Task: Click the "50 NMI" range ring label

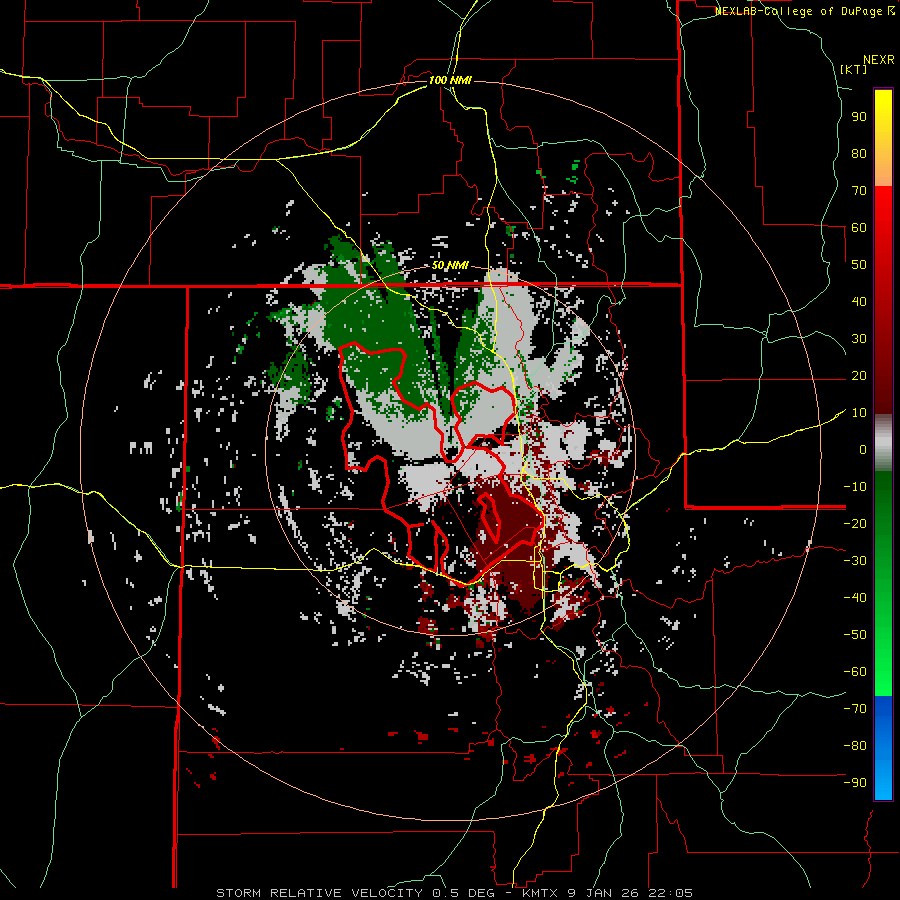Action: coord(451,265)
